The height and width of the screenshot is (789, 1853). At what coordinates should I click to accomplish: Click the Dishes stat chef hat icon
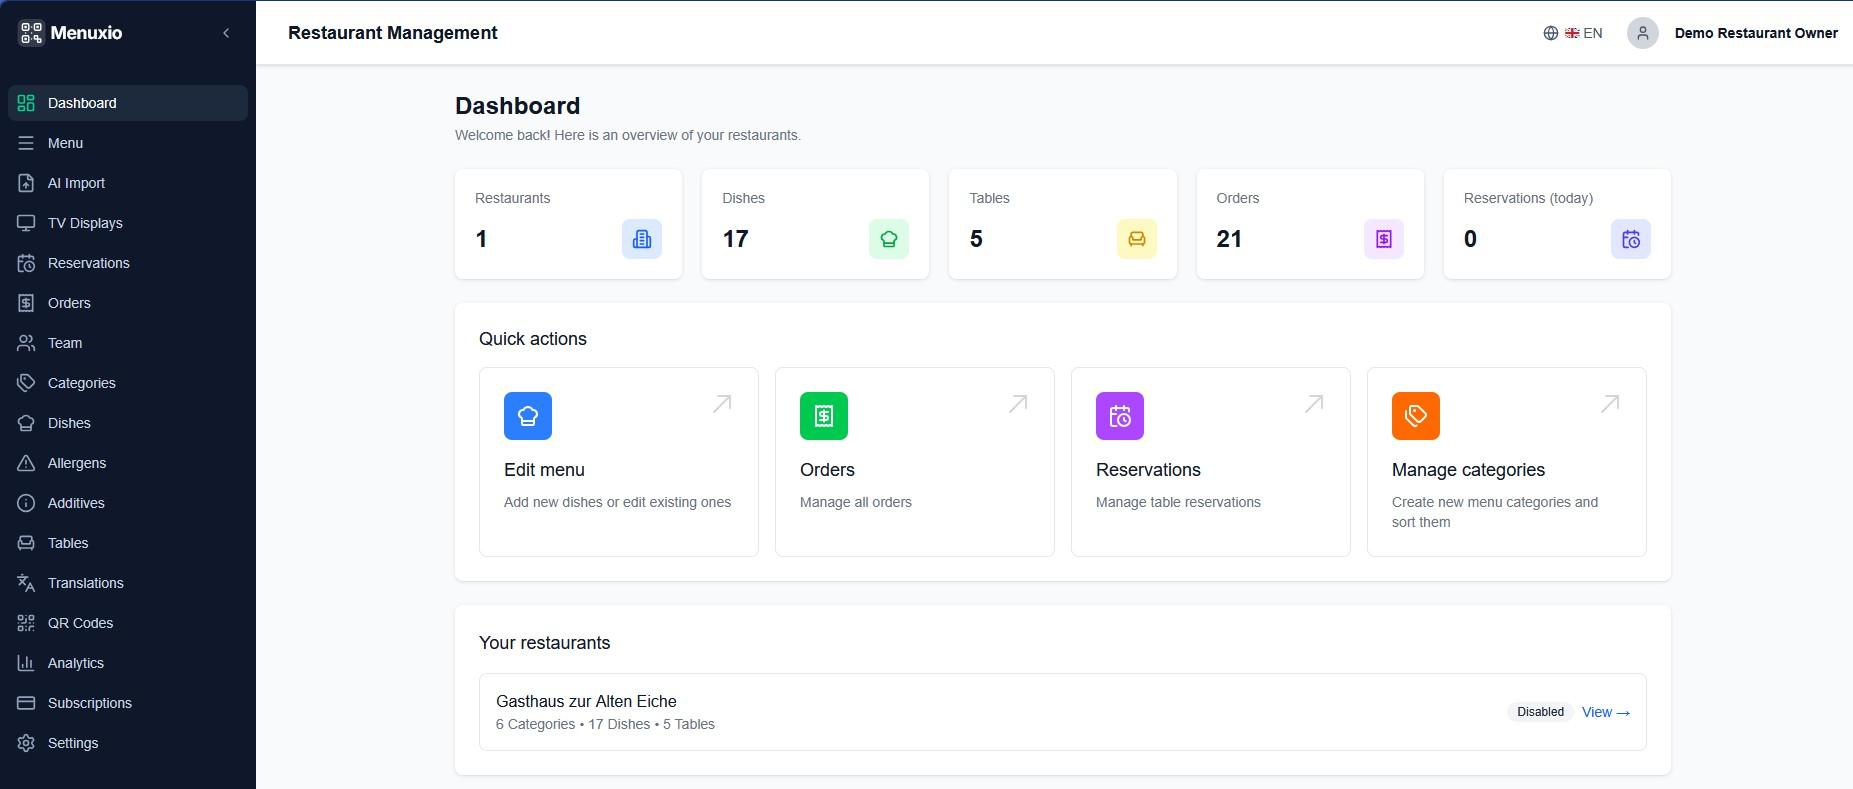pos(889,239)
